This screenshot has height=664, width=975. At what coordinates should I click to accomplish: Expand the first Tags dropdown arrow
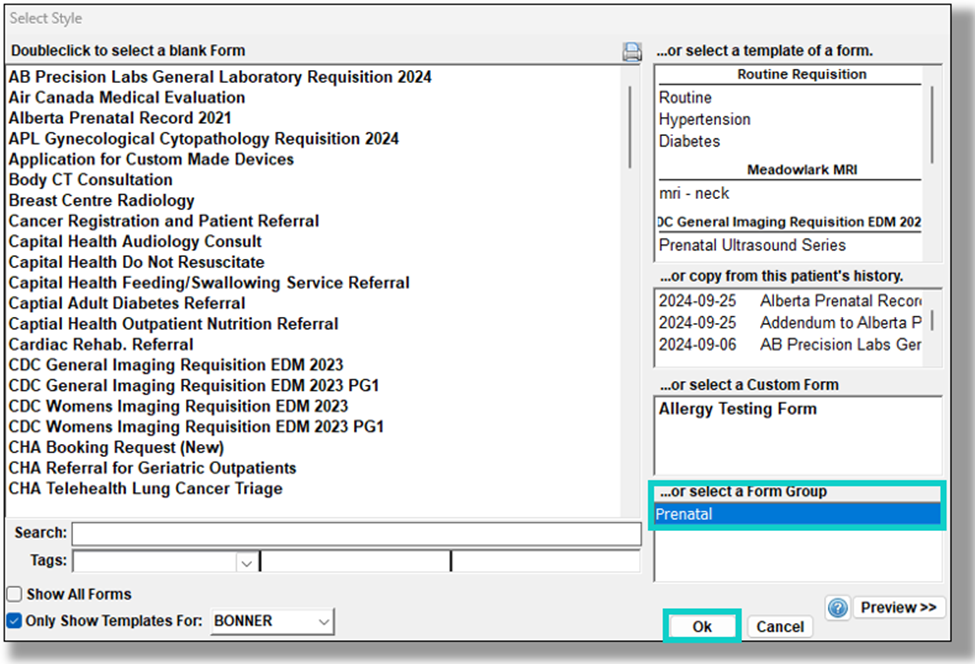point(246,563)
